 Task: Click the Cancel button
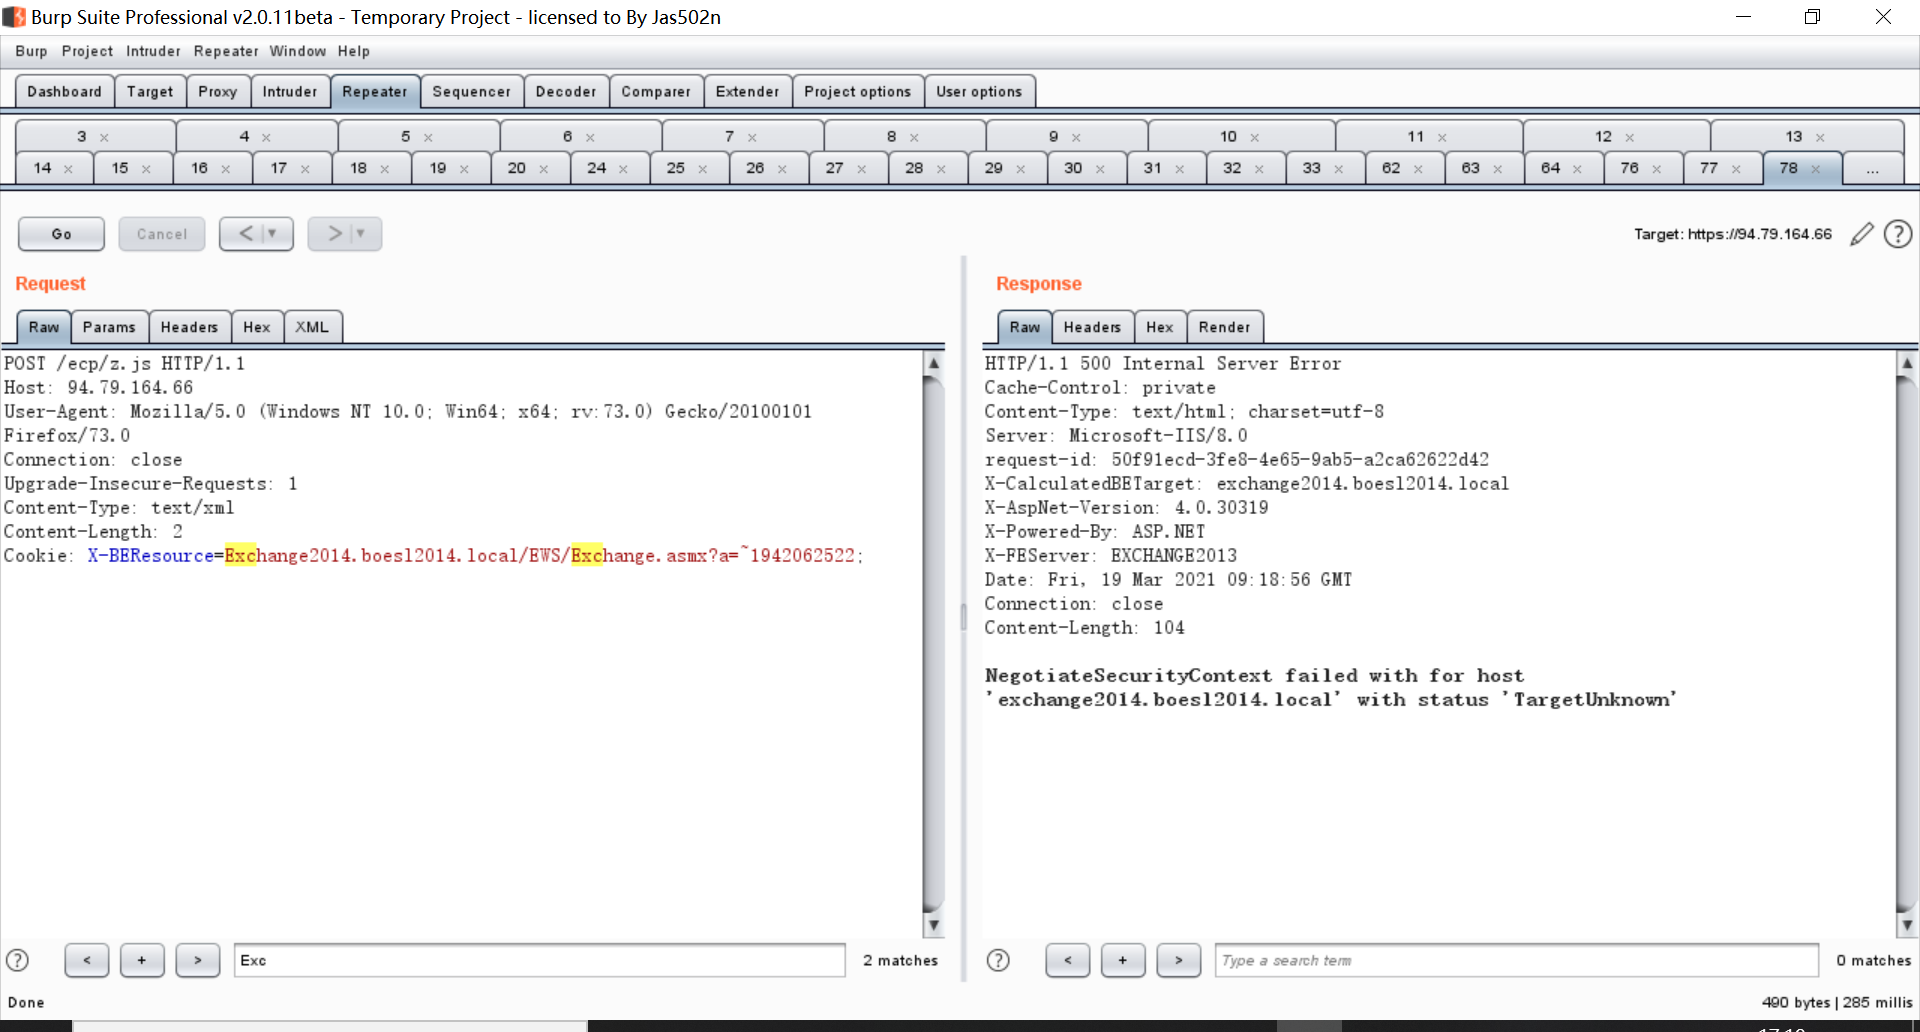pyautogui.click(x=162, y=234)
